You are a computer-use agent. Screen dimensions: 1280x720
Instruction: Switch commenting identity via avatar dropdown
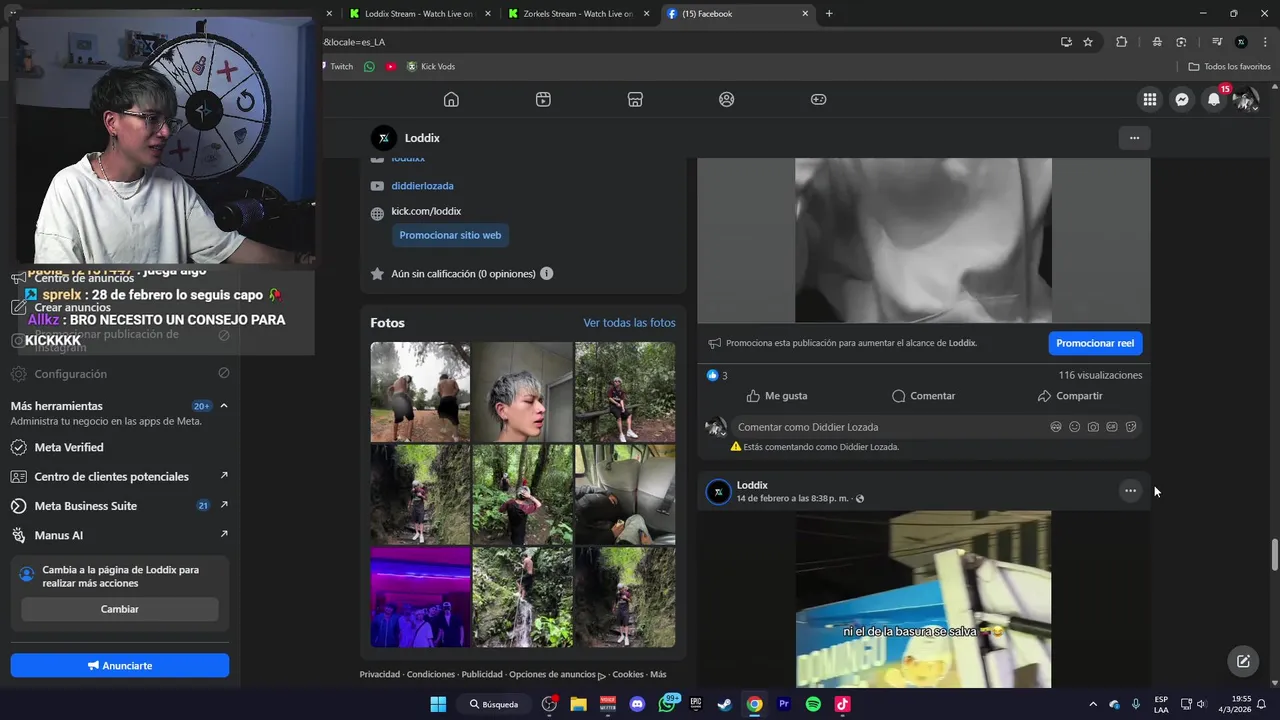point(716,428)
